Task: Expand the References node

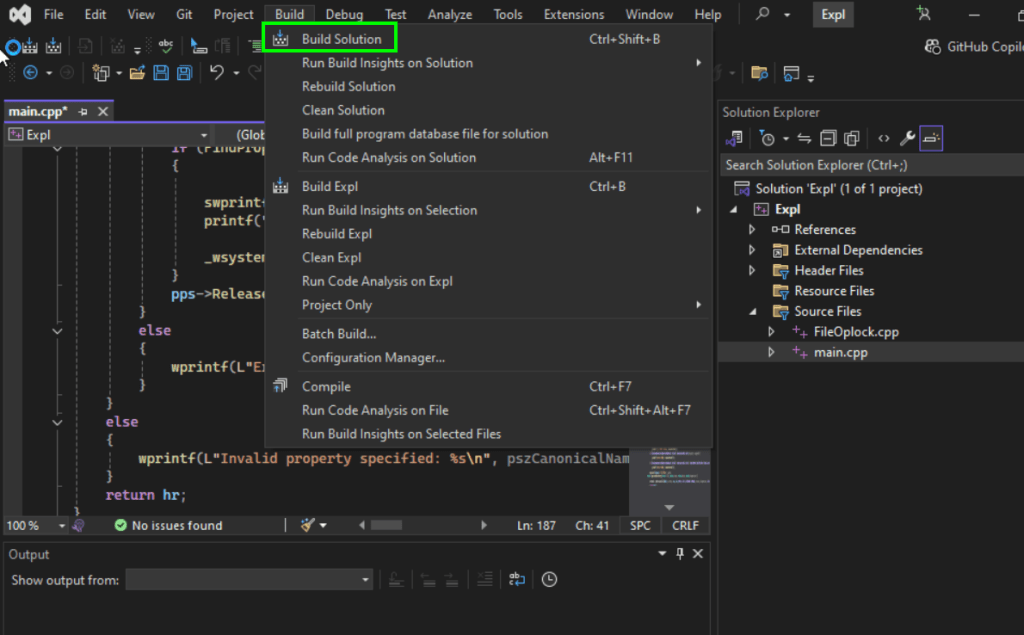Action: pyautogui.click(x=753, y=230)
